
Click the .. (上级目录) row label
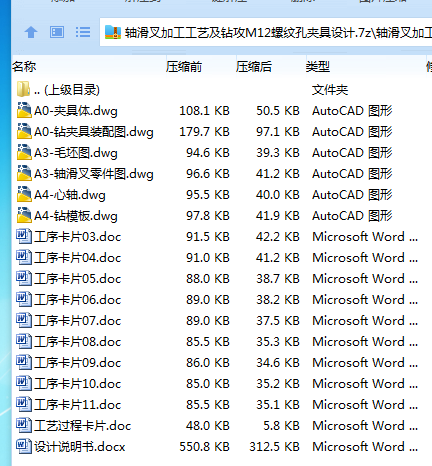67,90
